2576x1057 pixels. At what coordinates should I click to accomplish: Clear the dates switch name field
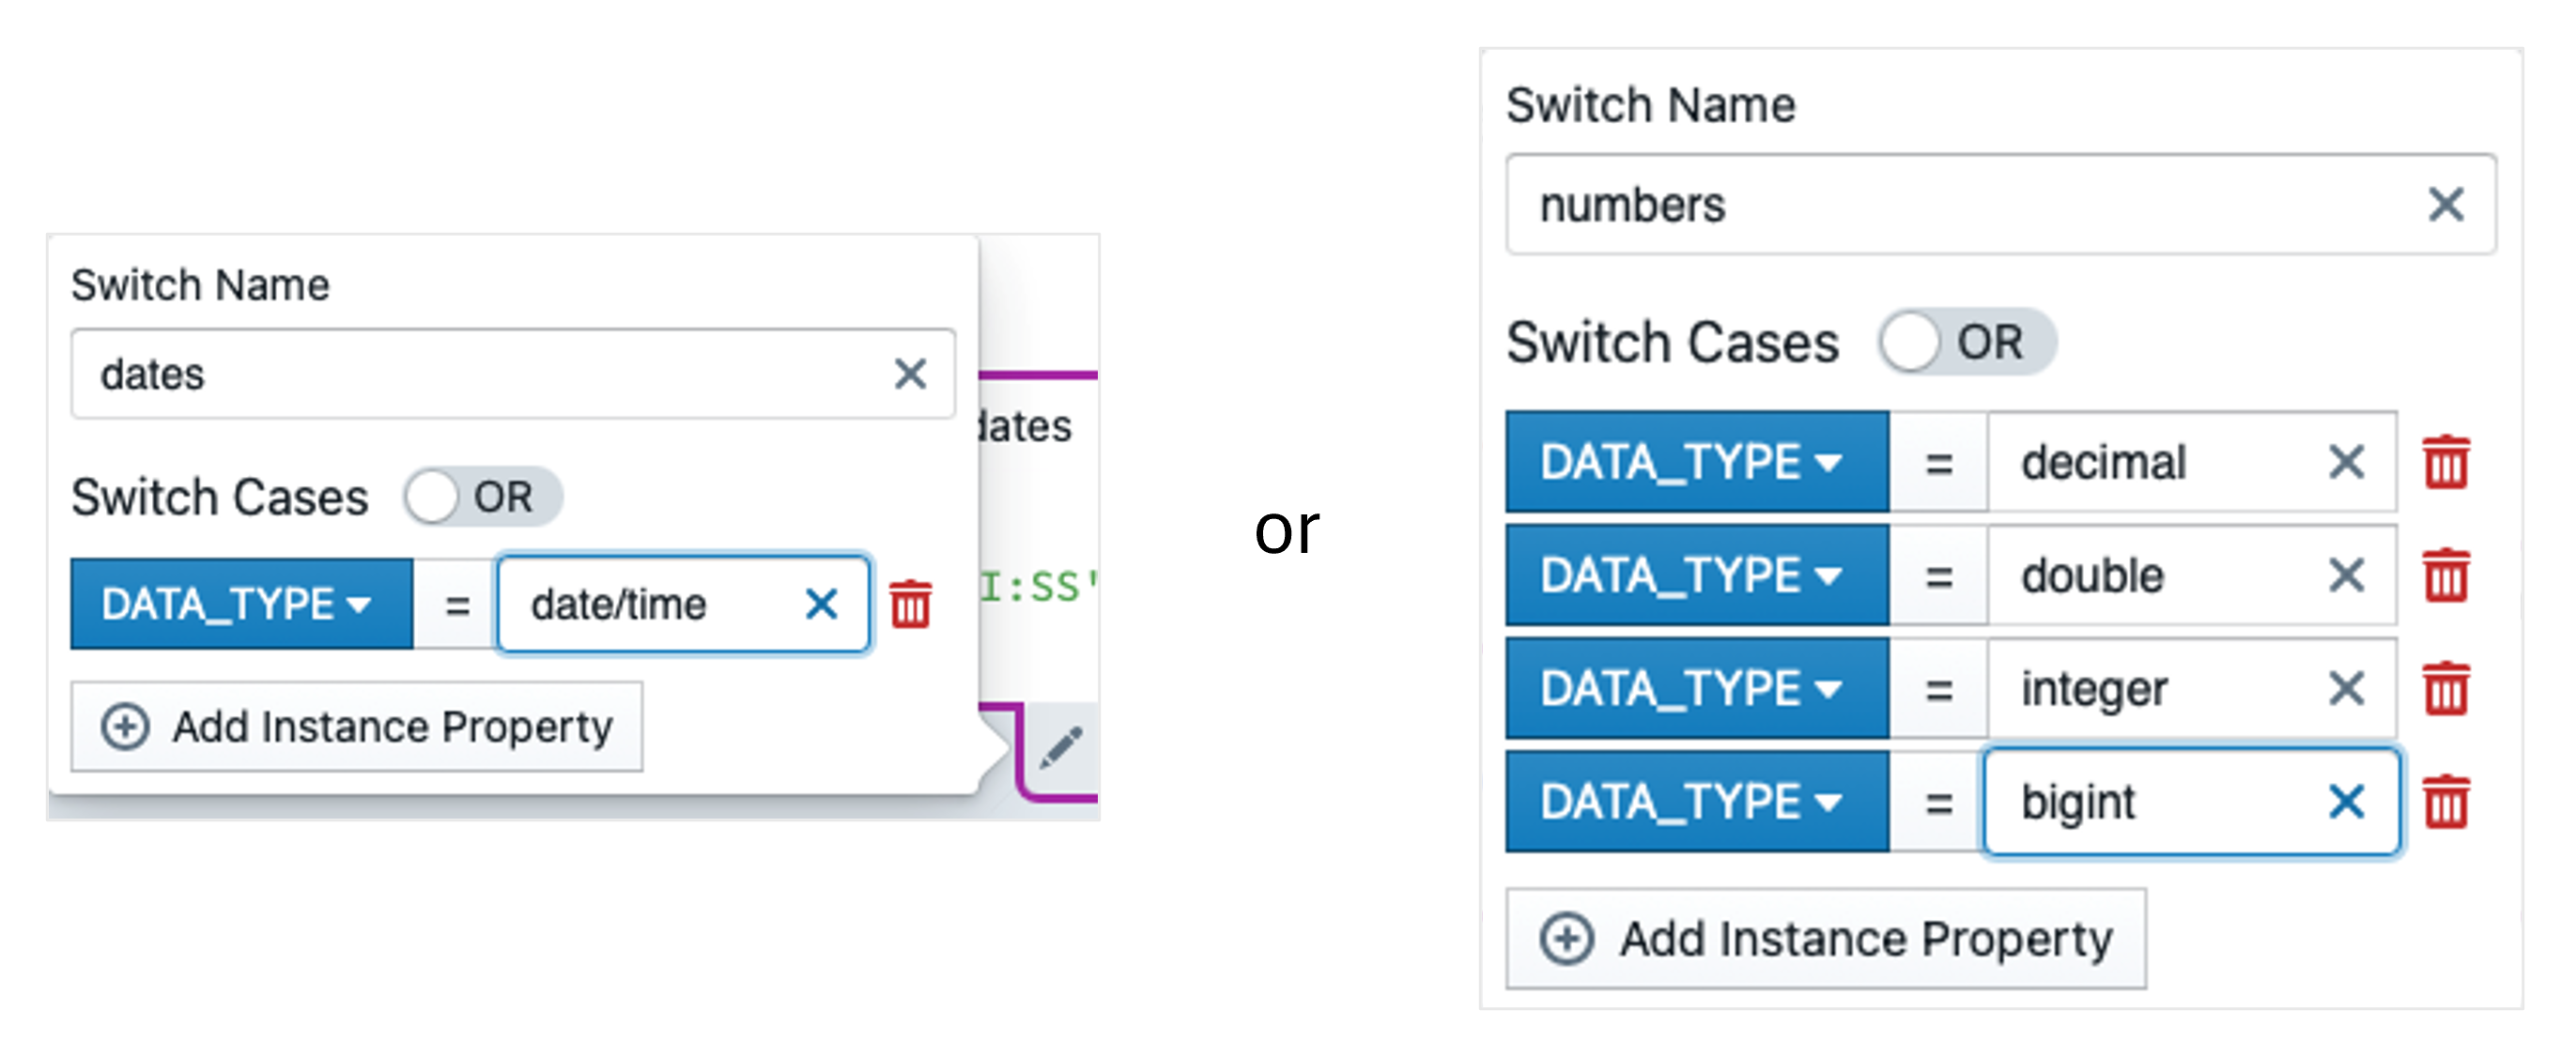click(910, 375)
